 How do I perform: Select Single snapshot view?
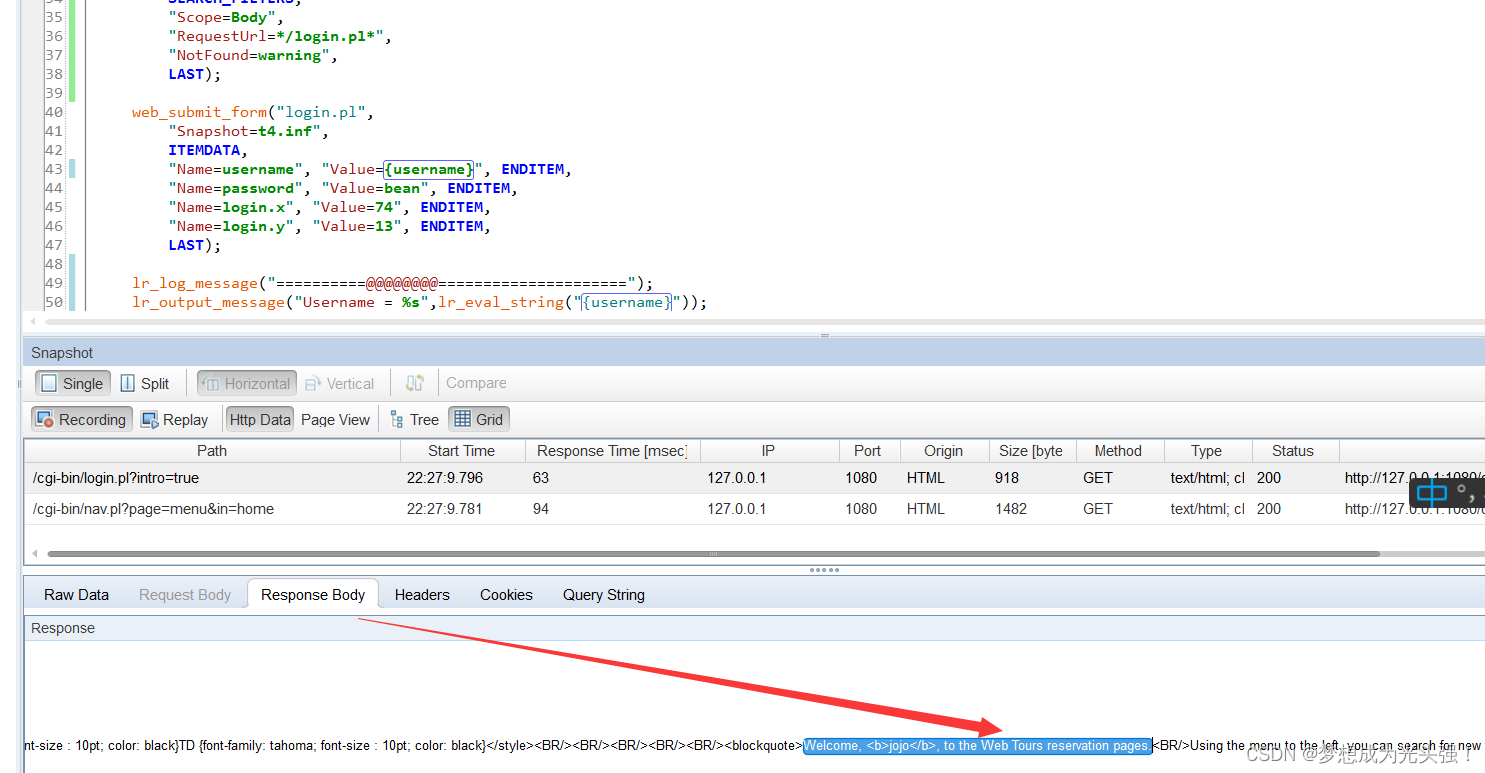click(73, 383)
